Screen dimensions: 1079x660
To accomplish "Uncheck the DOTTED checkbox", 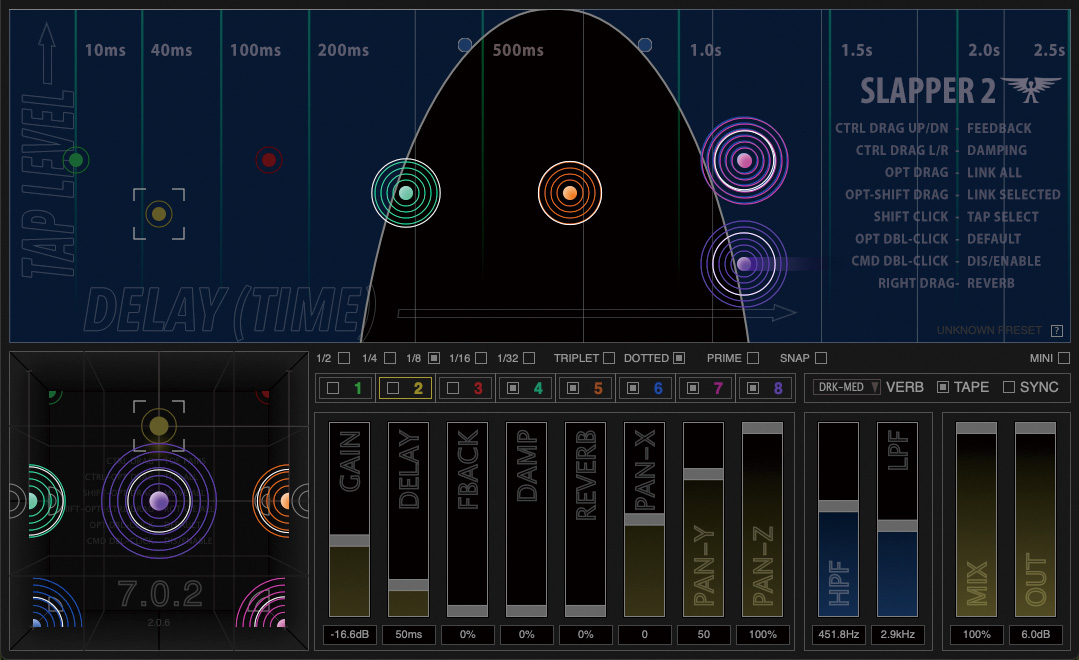I will 679,358.
